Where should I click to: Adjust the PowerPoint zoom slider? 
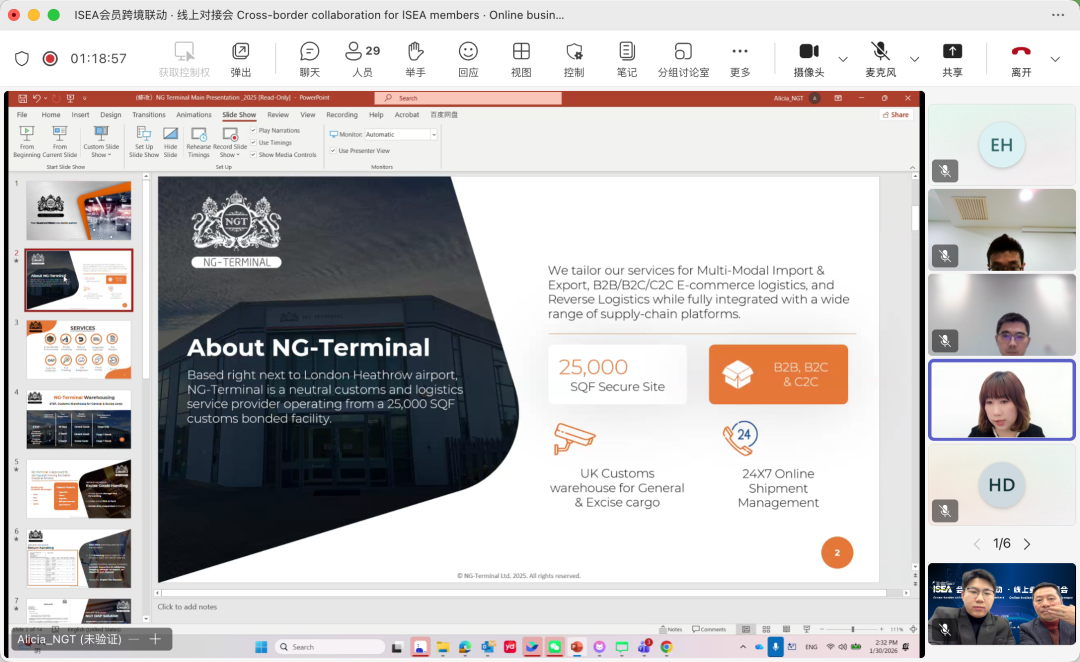pos(852,629)
